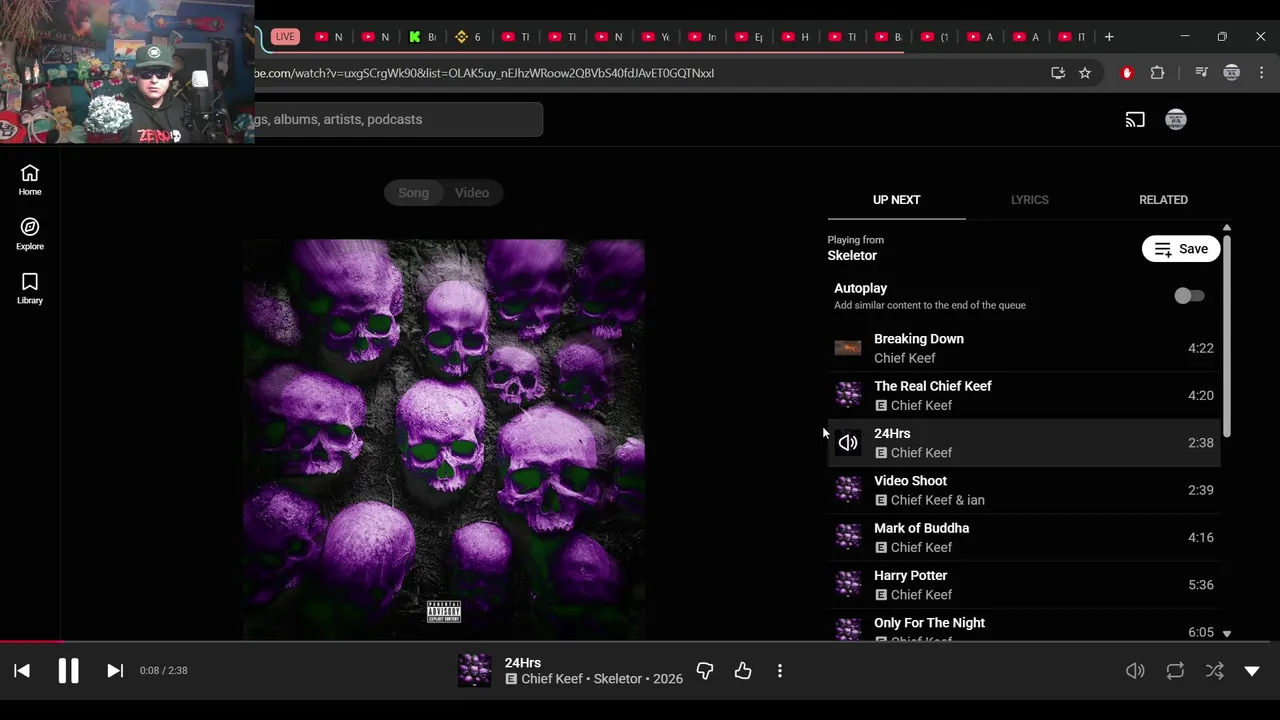
Task: Play Only For The Night from queue
Action: point(1024,626)
